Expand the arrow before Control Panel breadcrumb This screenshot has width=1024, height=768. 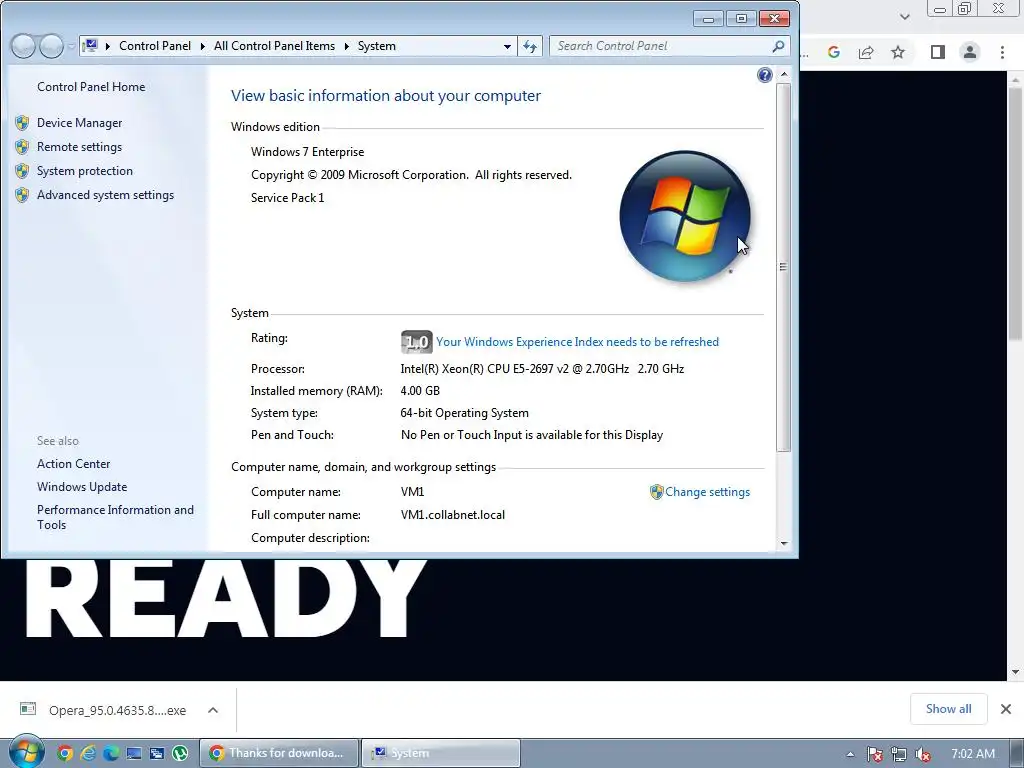[108, 46]
